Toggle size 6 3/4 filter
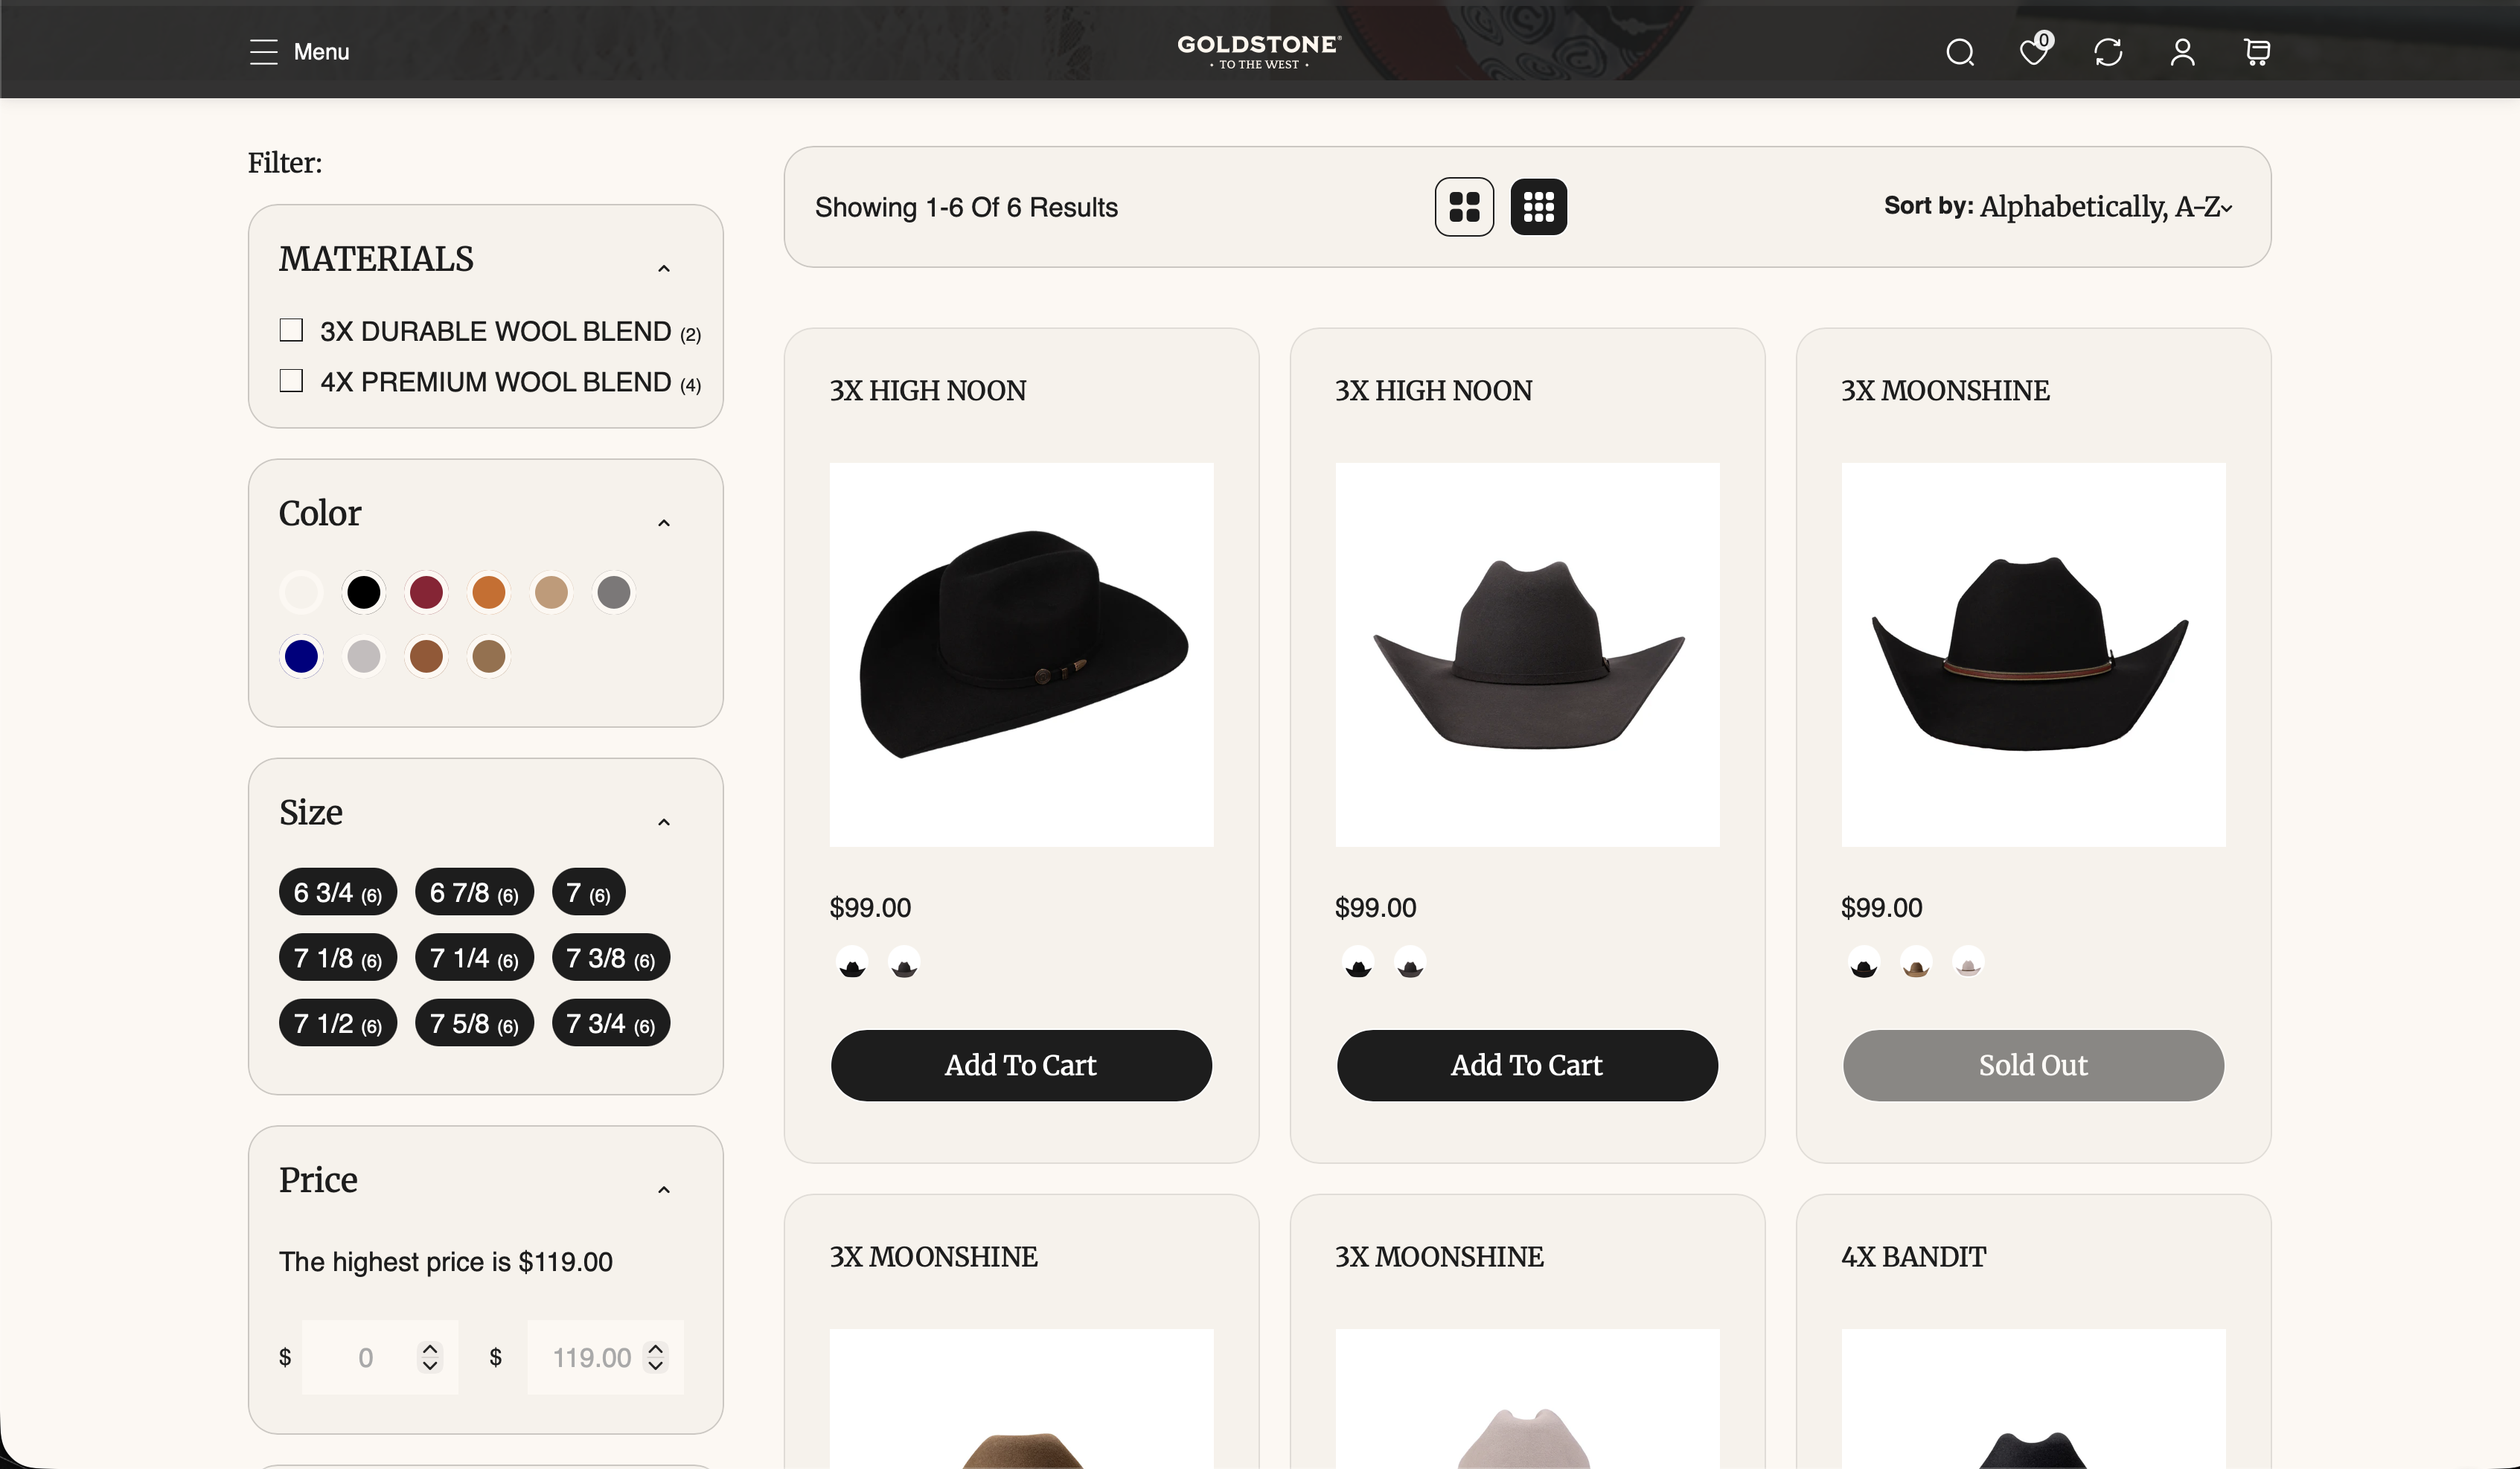 (x=338, y=892)
